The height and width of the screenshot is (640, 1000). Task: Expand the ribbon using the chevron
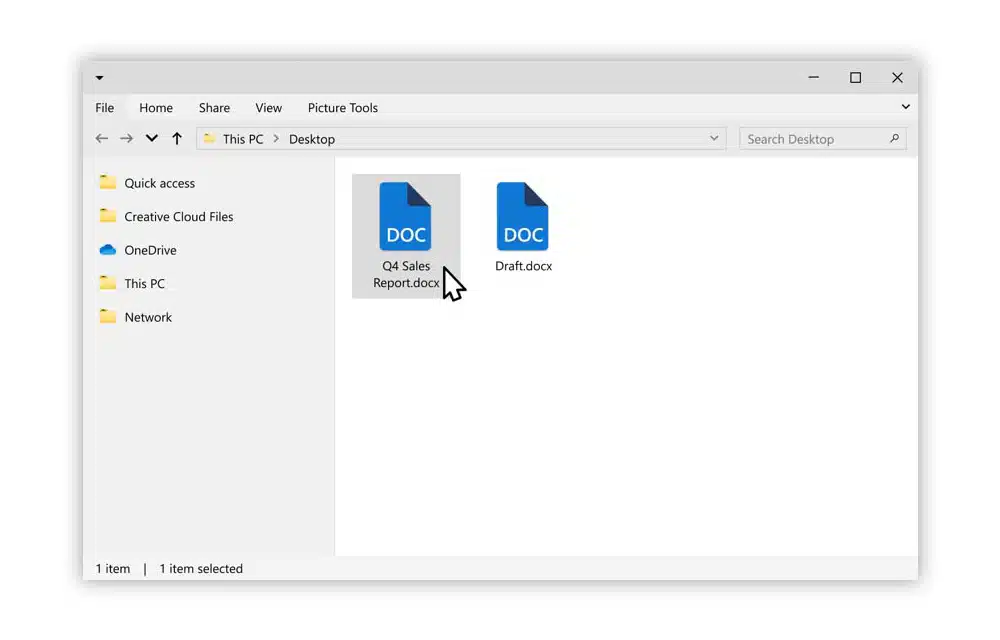[905, 107]
